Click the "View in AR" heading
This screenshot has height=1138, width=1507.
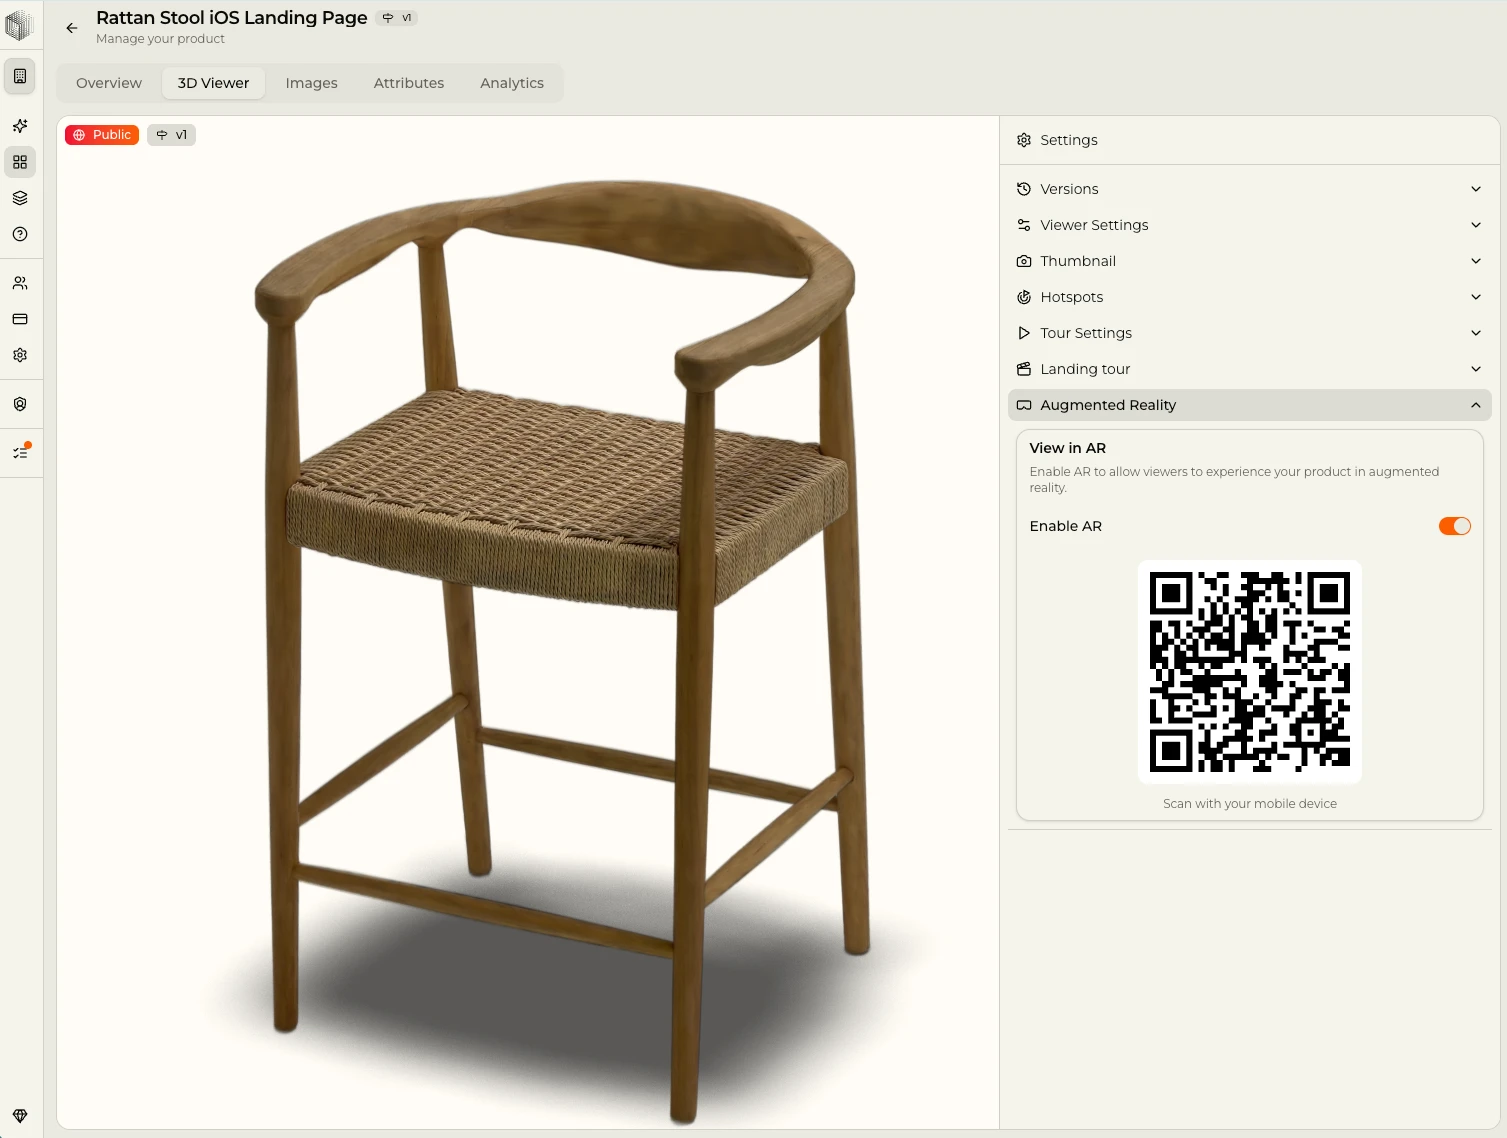(x=1068, y=448)
